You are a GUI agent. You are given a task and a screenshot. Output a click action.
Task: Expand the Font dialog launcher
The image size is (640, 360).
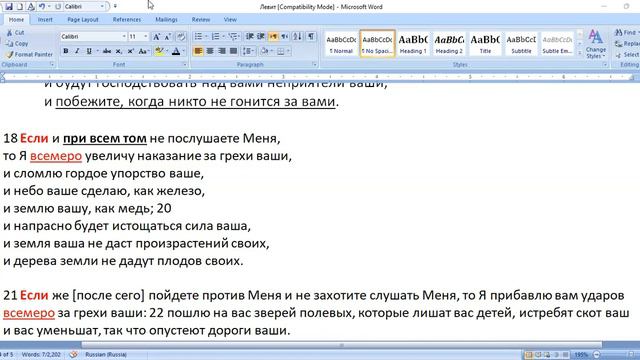(184, 64)
